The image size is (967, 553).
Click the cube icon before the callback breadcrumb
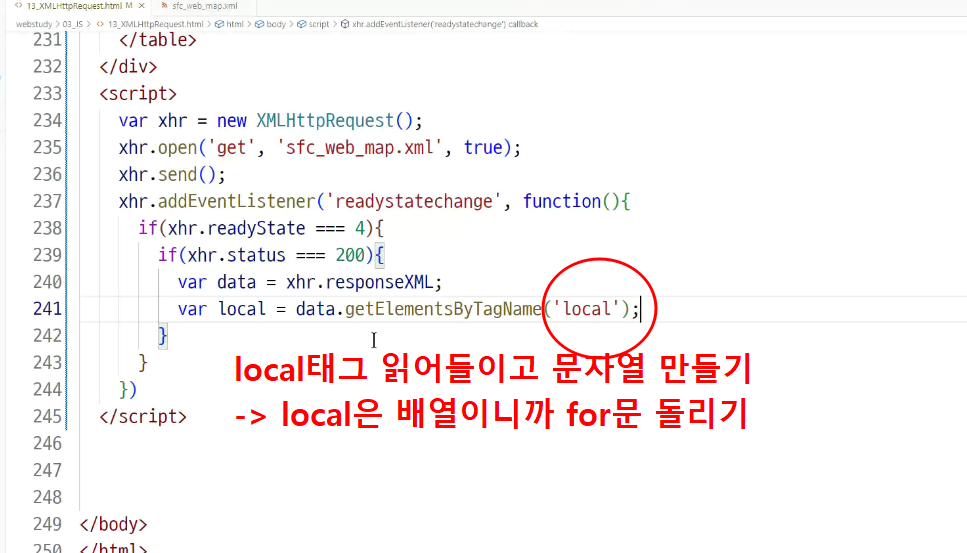tap(345, 24)
